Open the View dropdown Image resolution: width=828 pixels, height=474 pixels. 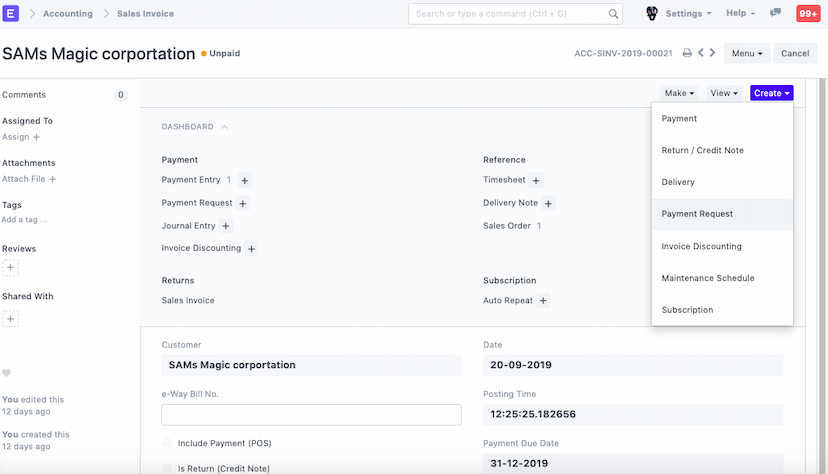(724, 93)
